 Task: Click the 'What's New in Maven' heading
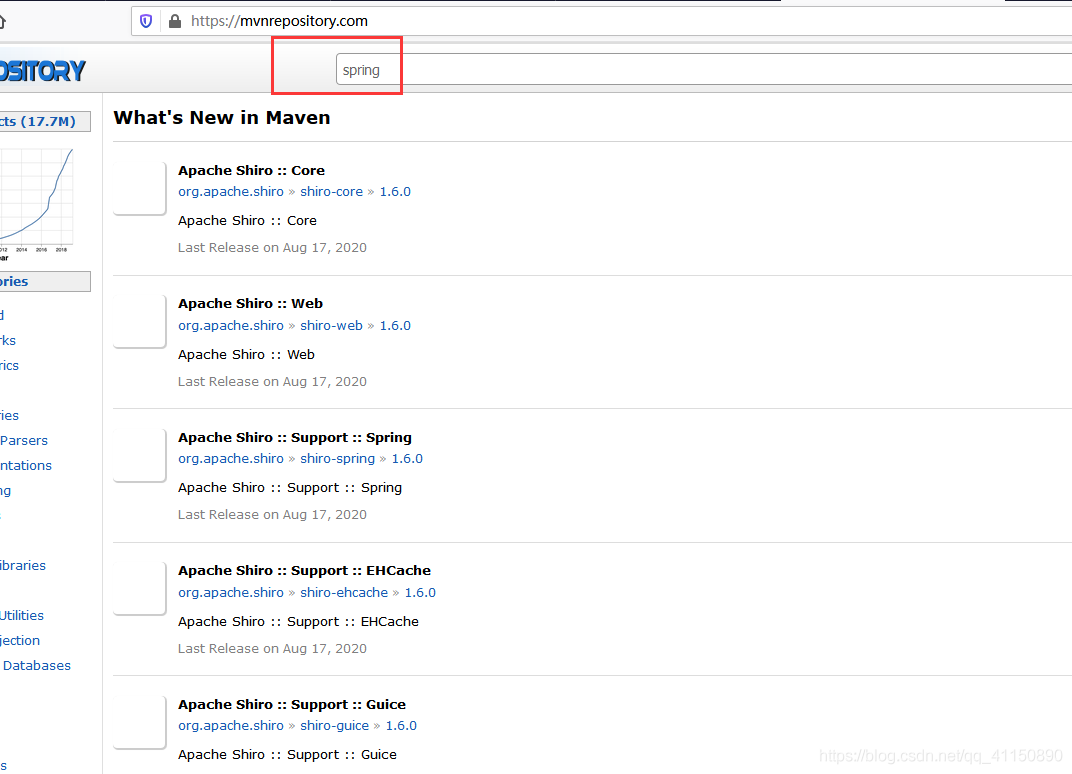click(222, 118)
